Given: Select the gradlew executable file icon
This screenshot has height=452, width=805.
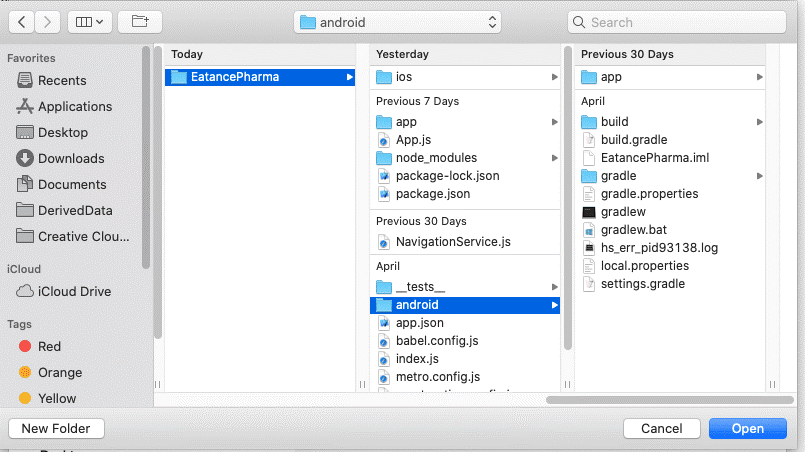Looking at the screenshot, I should click(589, 212).
